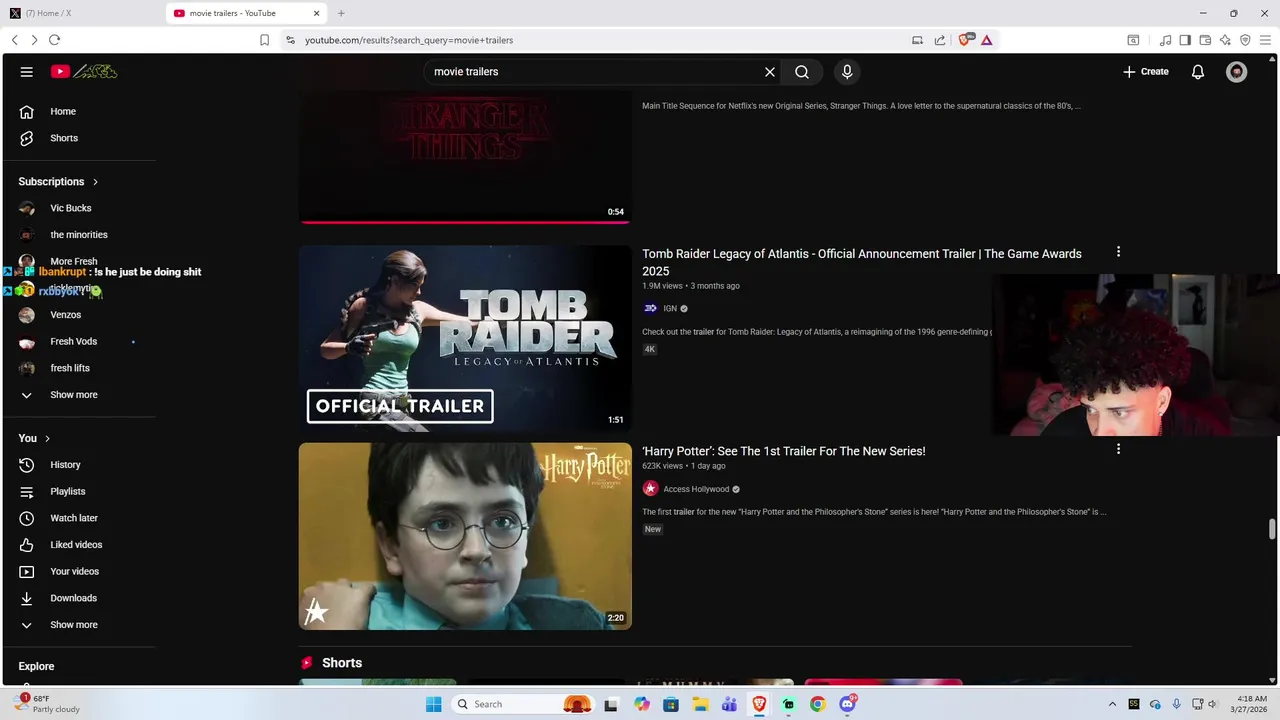Visit the Access Hollywood channel
Viewport: 1280px width, 720px height.
click(x=696, y=489)
